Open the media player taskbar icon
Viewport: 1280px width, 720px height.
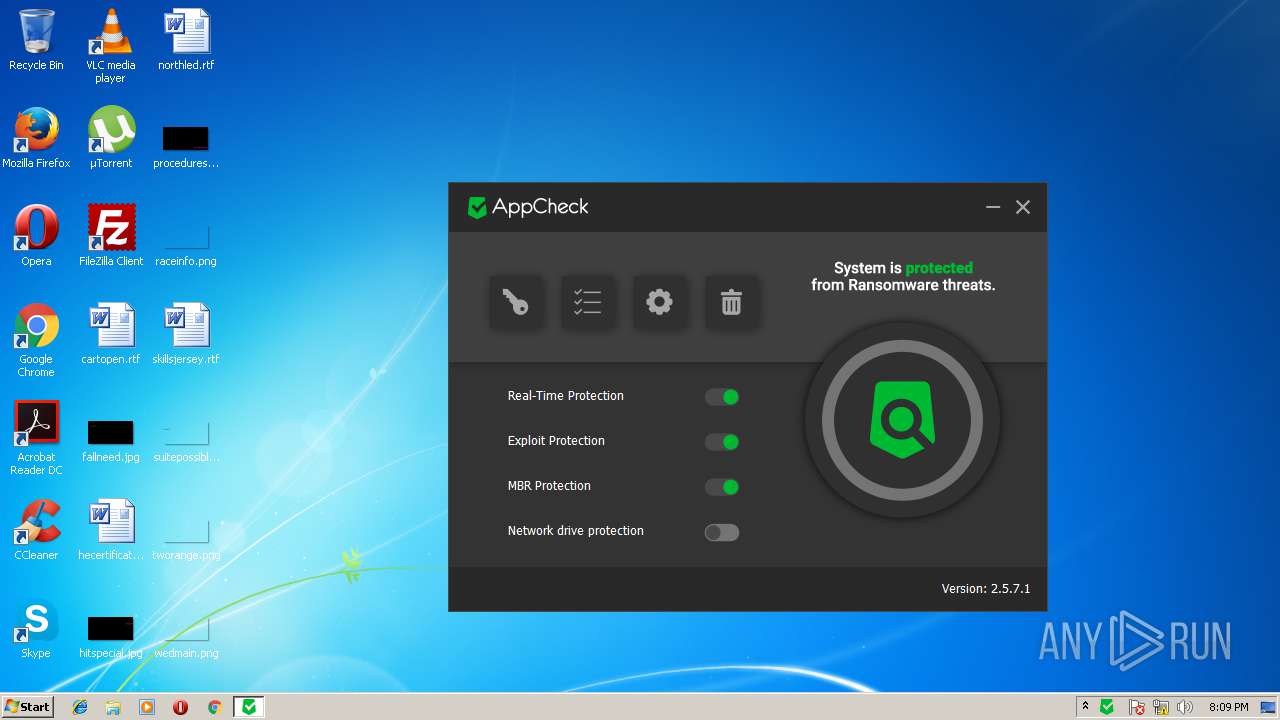pyautogui.click(x=147, y=707)
